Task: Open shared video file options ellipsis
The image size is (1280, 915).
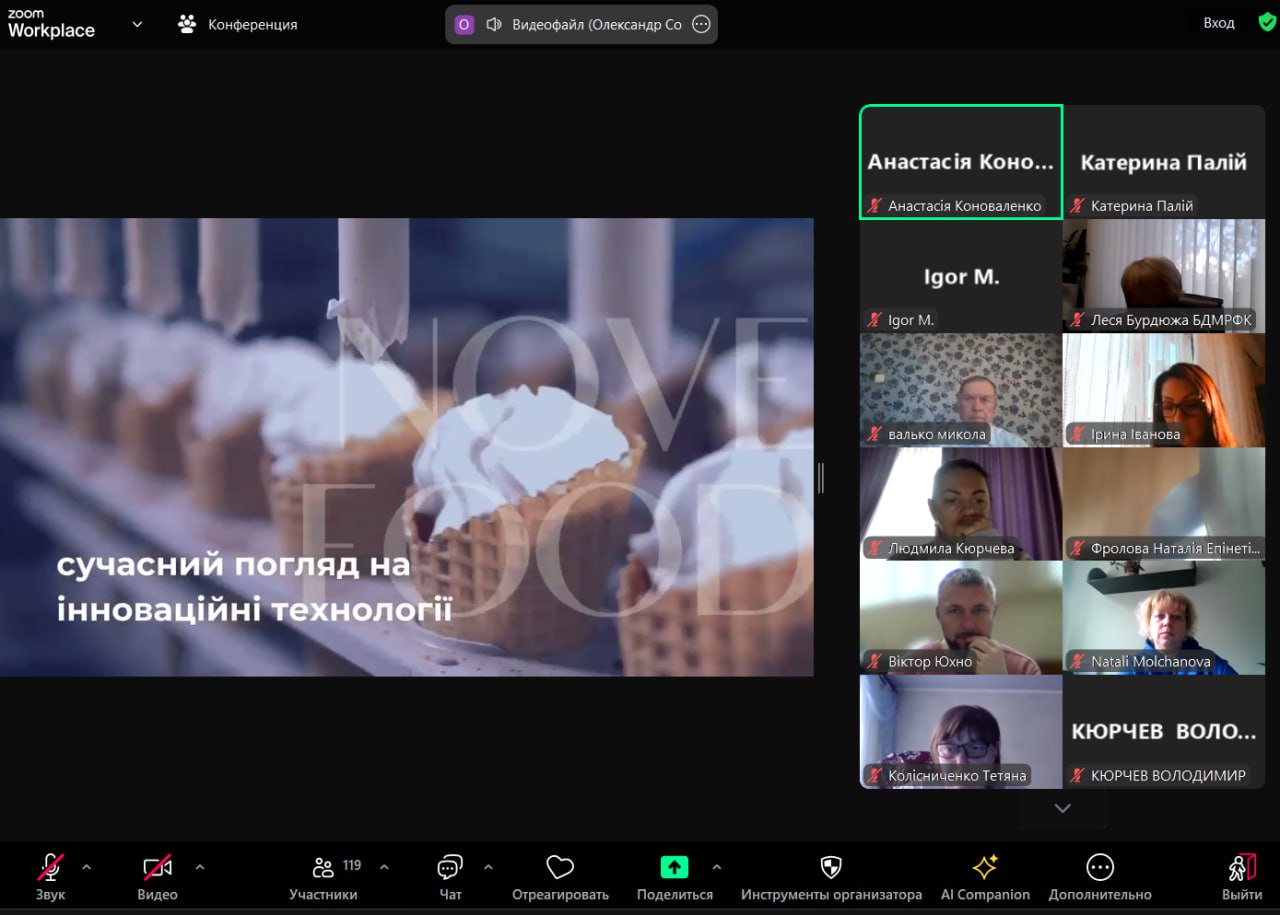Action: [701, 25]
